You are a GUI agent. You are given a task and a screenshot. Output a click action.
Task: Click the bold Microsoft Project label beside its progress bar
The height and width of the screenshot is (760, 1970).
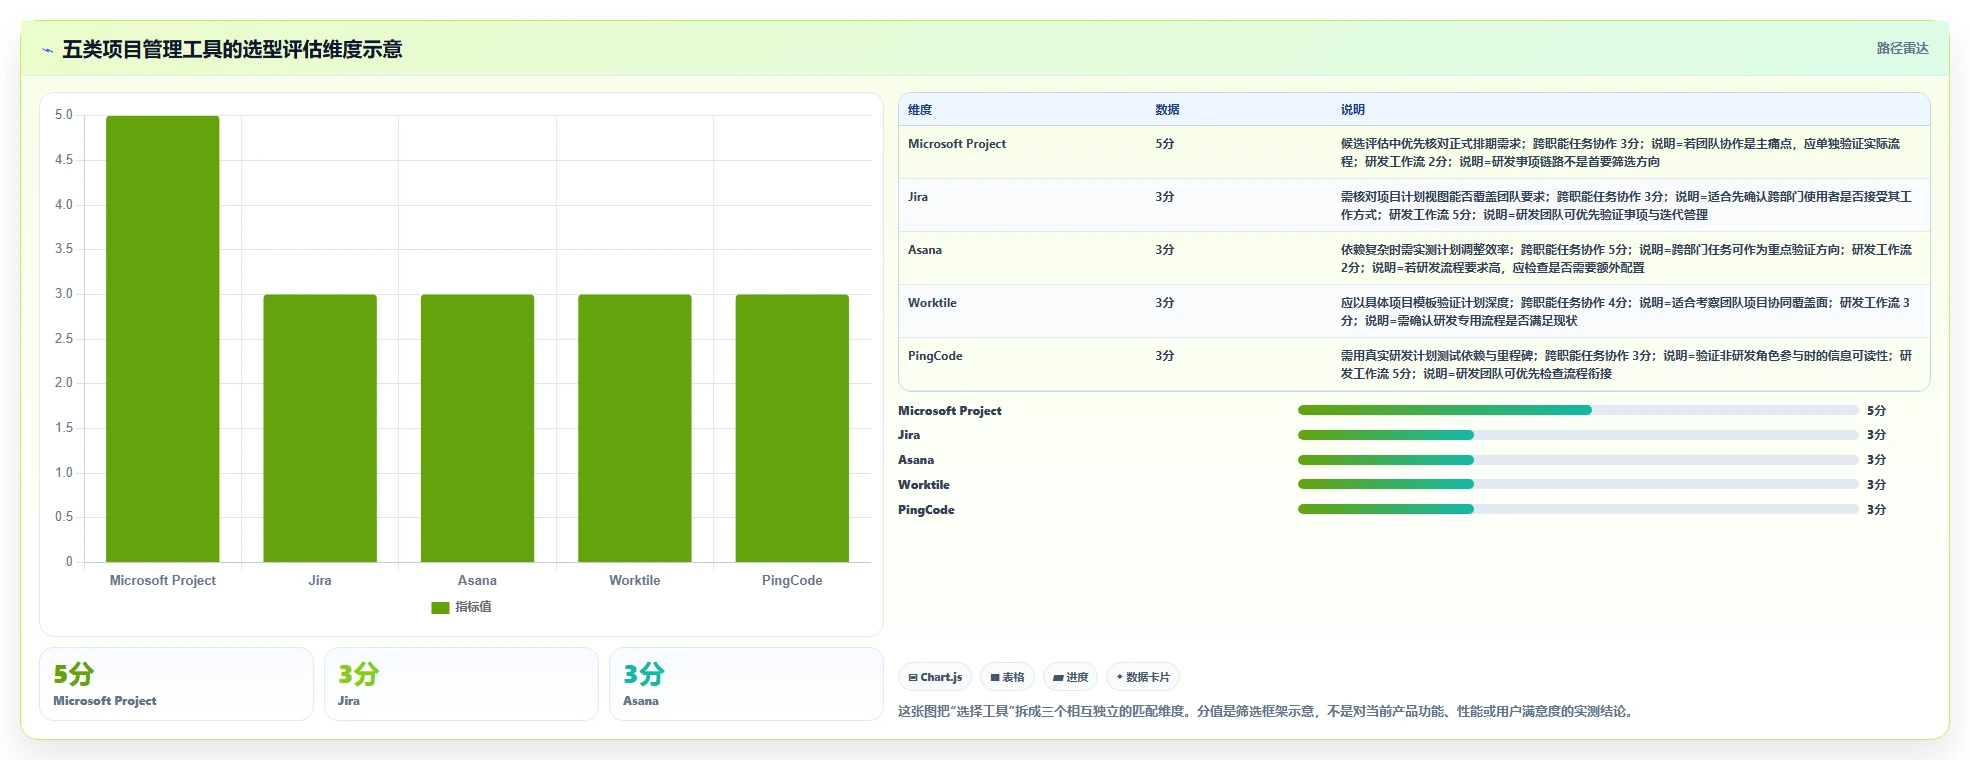coord(950,411)
